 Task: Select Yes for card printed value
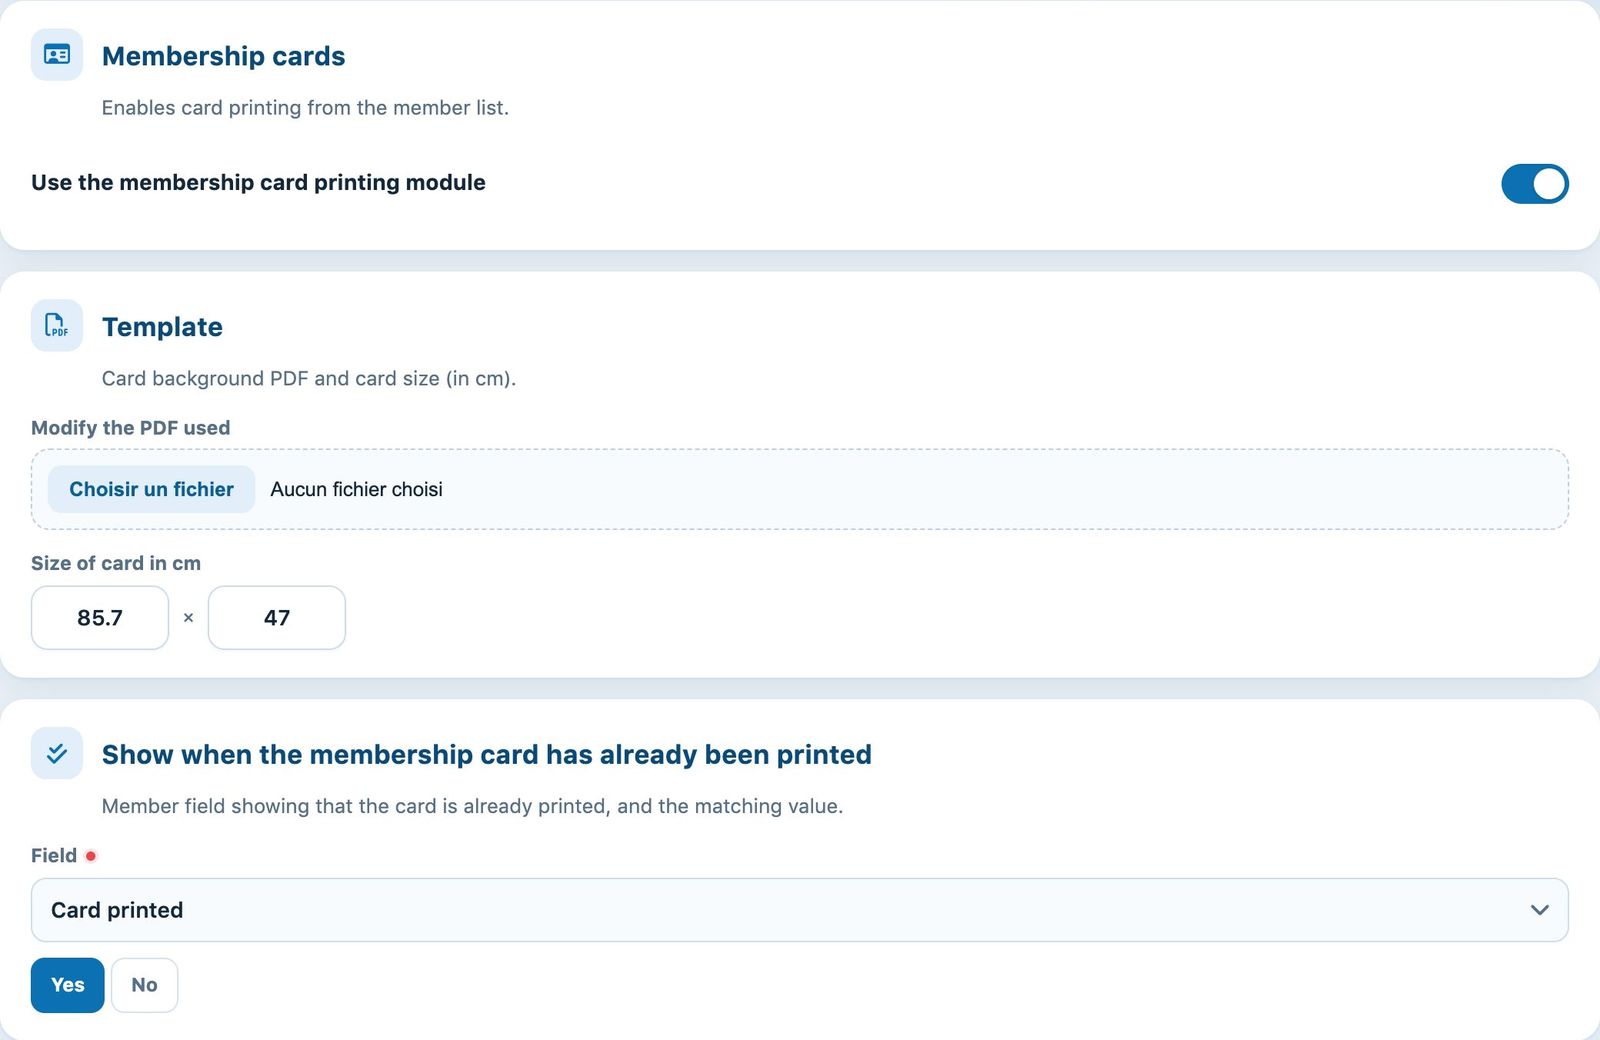tap(67, 985)
